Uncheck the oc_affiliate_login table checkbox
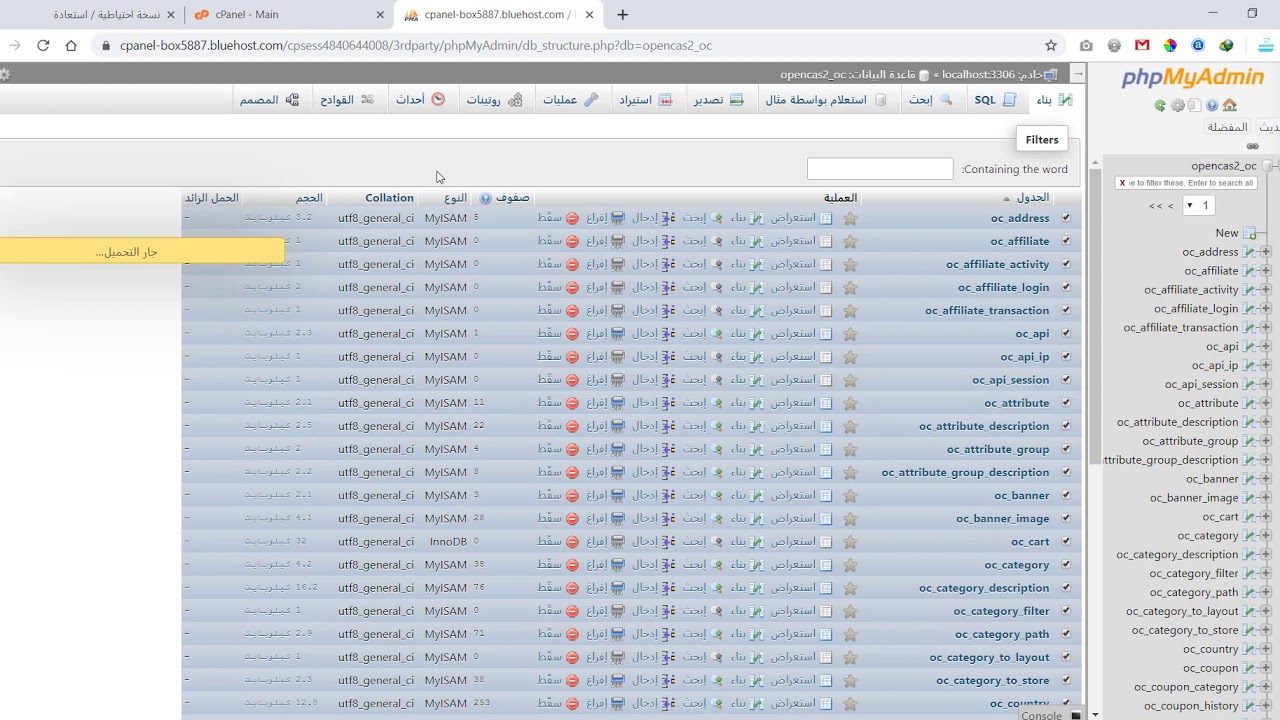Image resolution: width=1280 pixels, height=720 pixels. pyautogui.click(x=1066, y=287)
